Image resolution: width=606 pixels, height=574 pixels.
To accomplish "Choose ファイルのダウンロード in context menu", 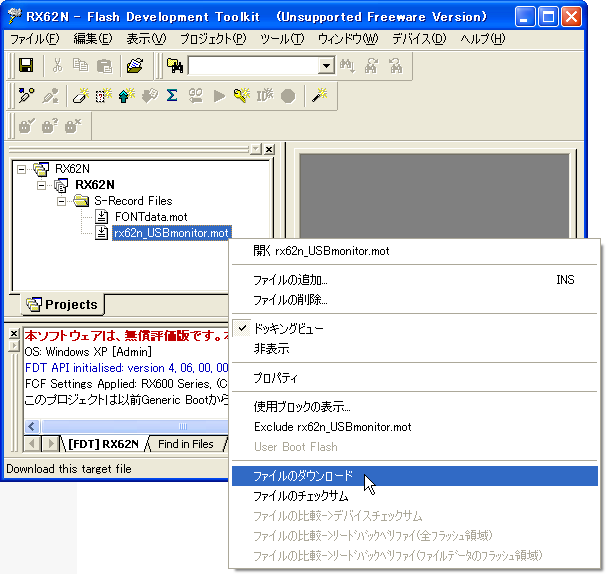I will coord(415,476).
